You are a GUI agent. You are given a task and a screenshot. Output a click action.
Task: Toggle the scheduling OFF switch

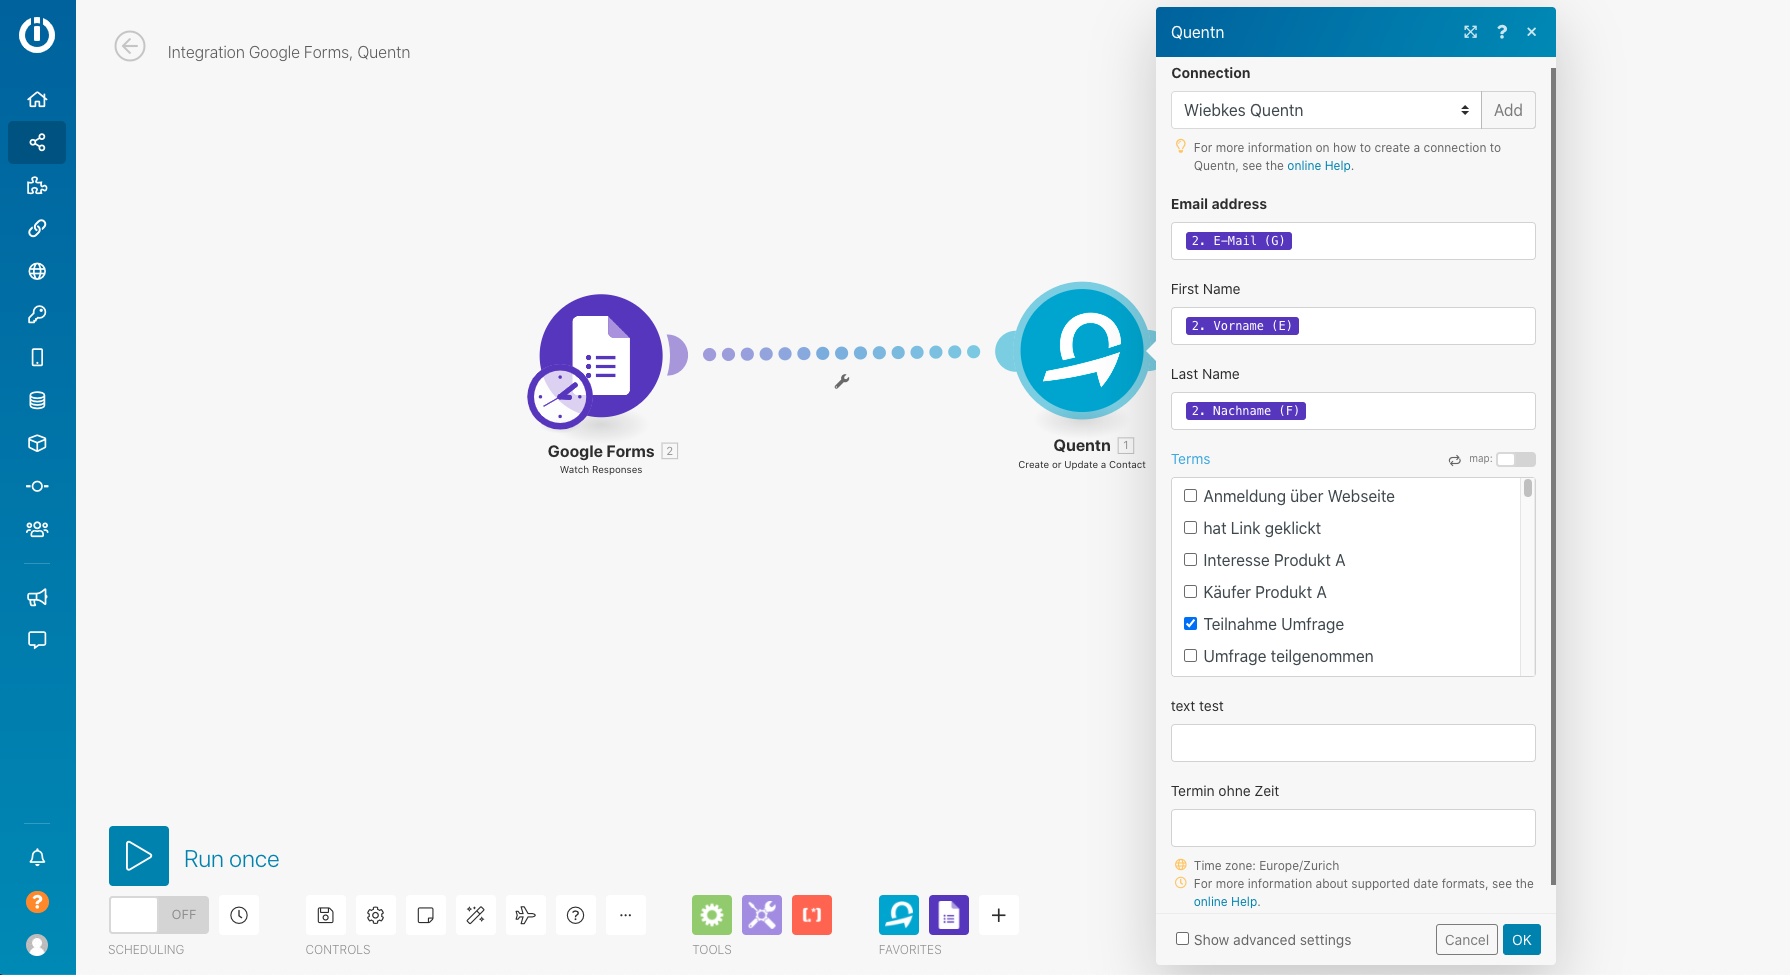pos(159,915)
